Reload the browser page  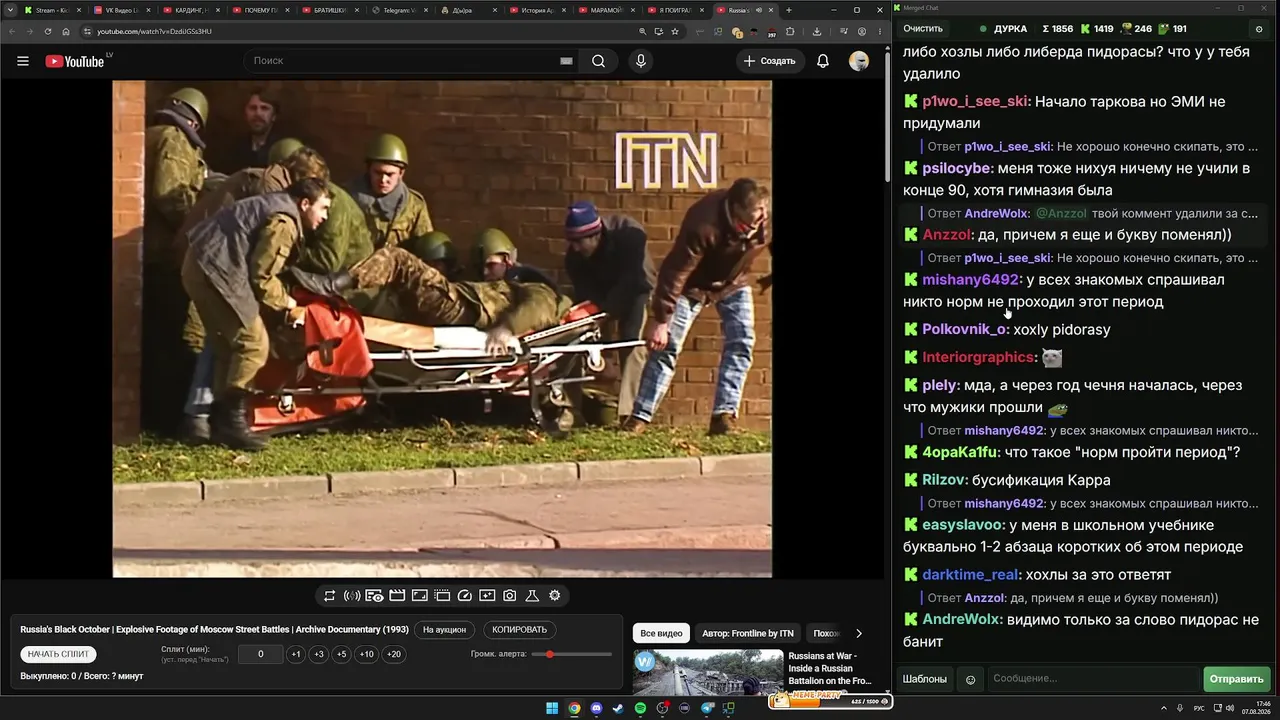tap(47, 31)
